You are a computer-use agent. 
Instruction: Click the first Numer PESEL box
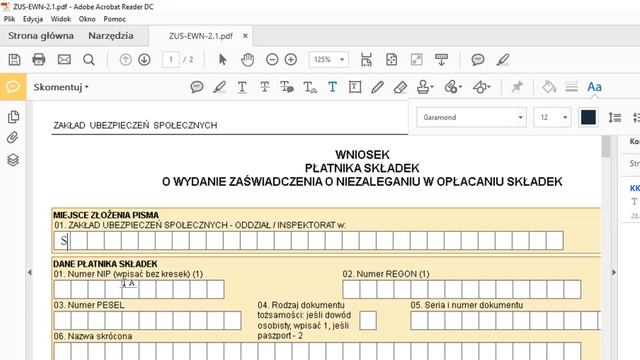click(x=62, y=321)
